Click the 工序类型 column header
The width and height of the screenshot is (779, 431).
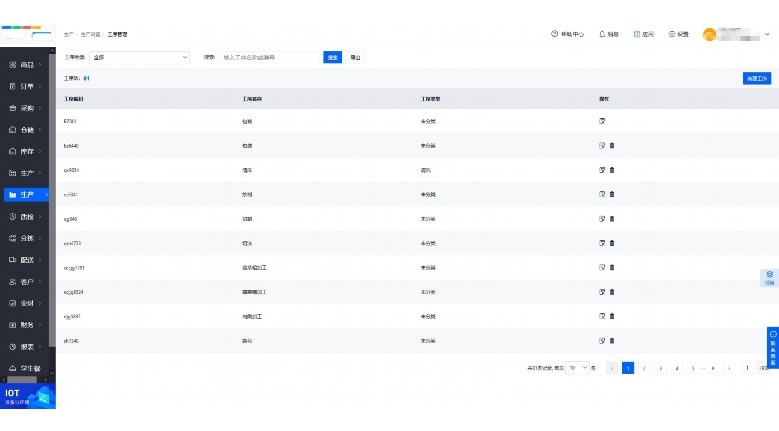coord(430,99)
